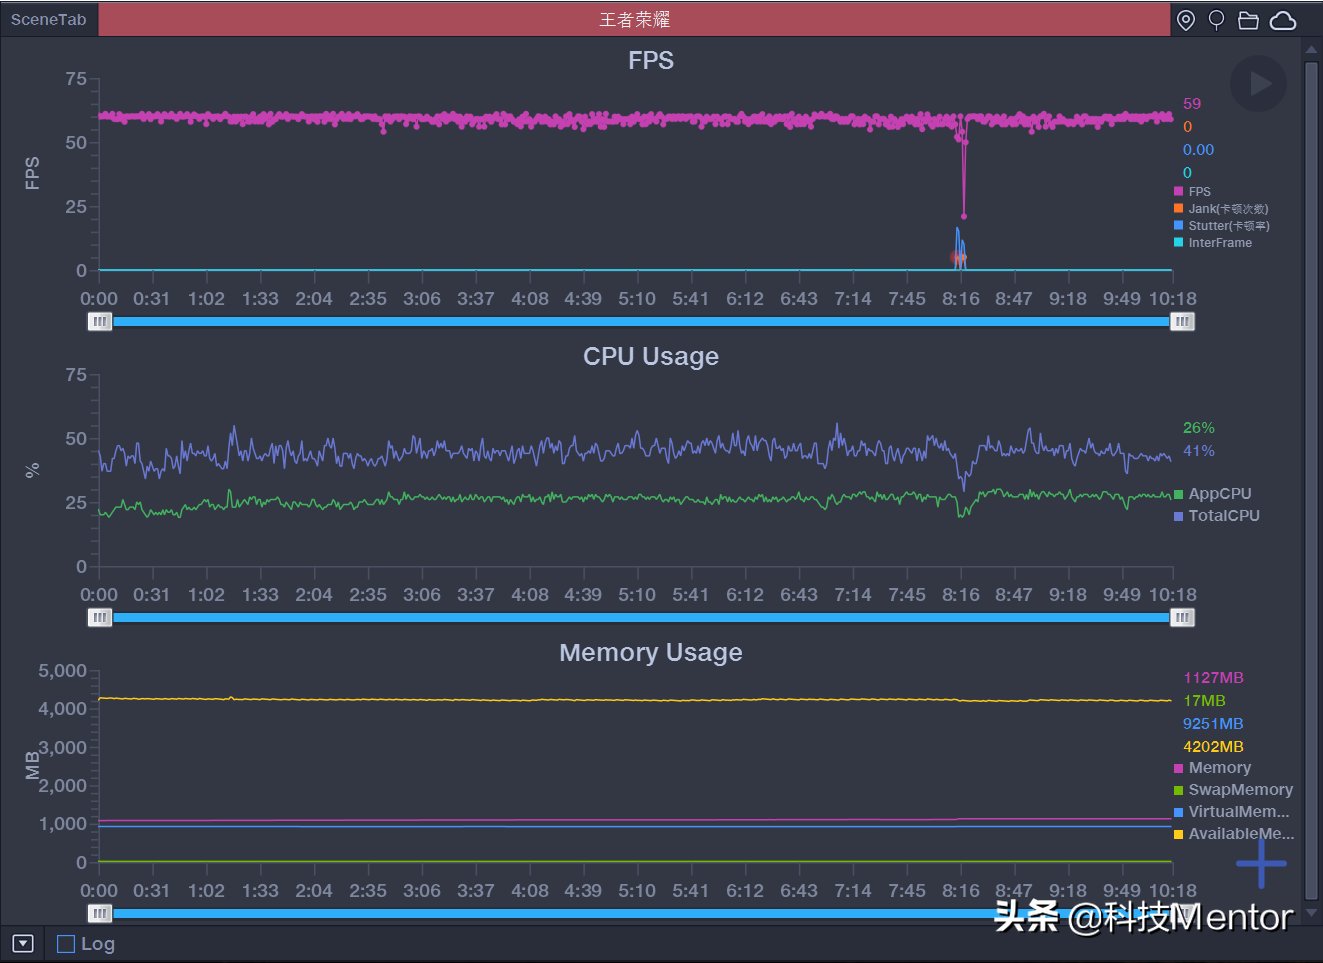
Task: Click the 17MB swap memory value
Action: click(x=1204, y=700)
